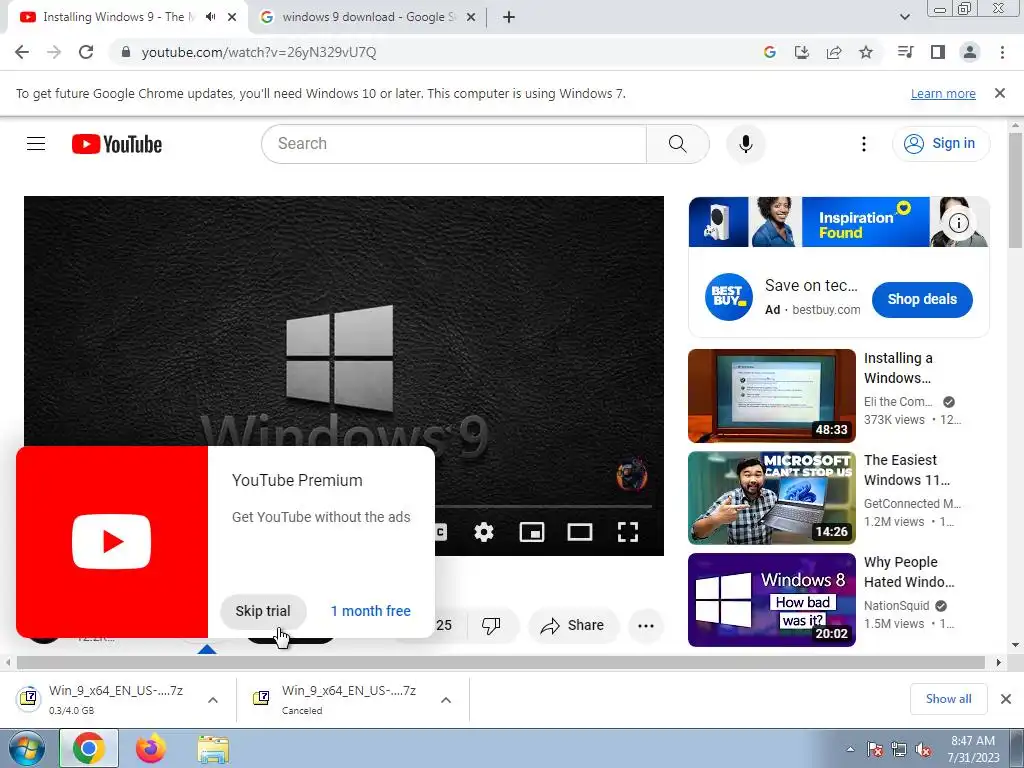Click the video progress bar

[x=543, y=506]
